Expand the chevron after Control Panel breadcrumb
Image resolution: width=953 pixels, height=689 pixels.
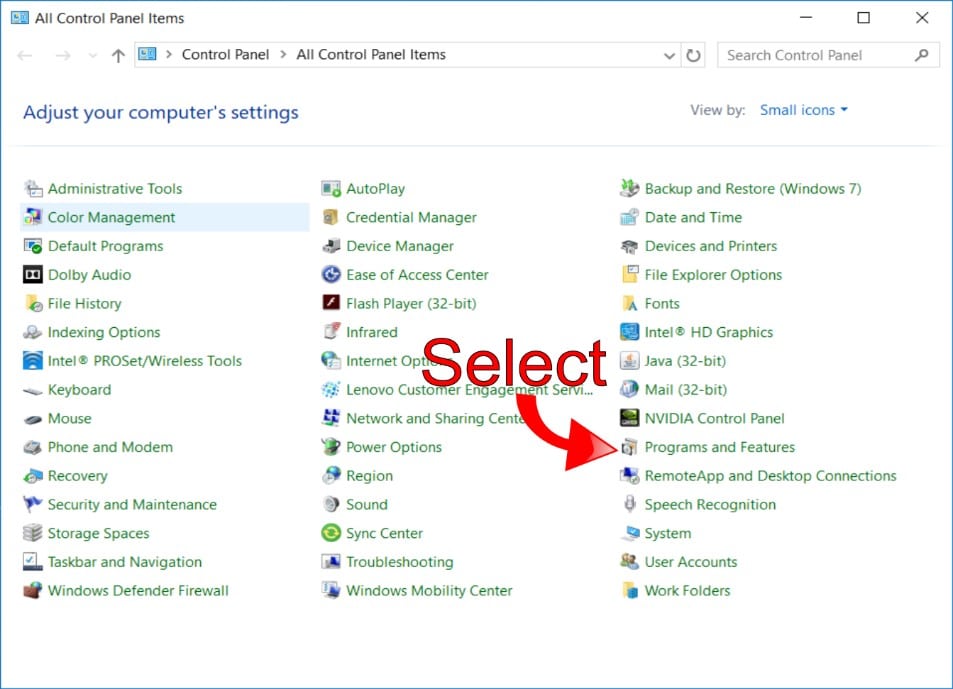click(283, 55)
